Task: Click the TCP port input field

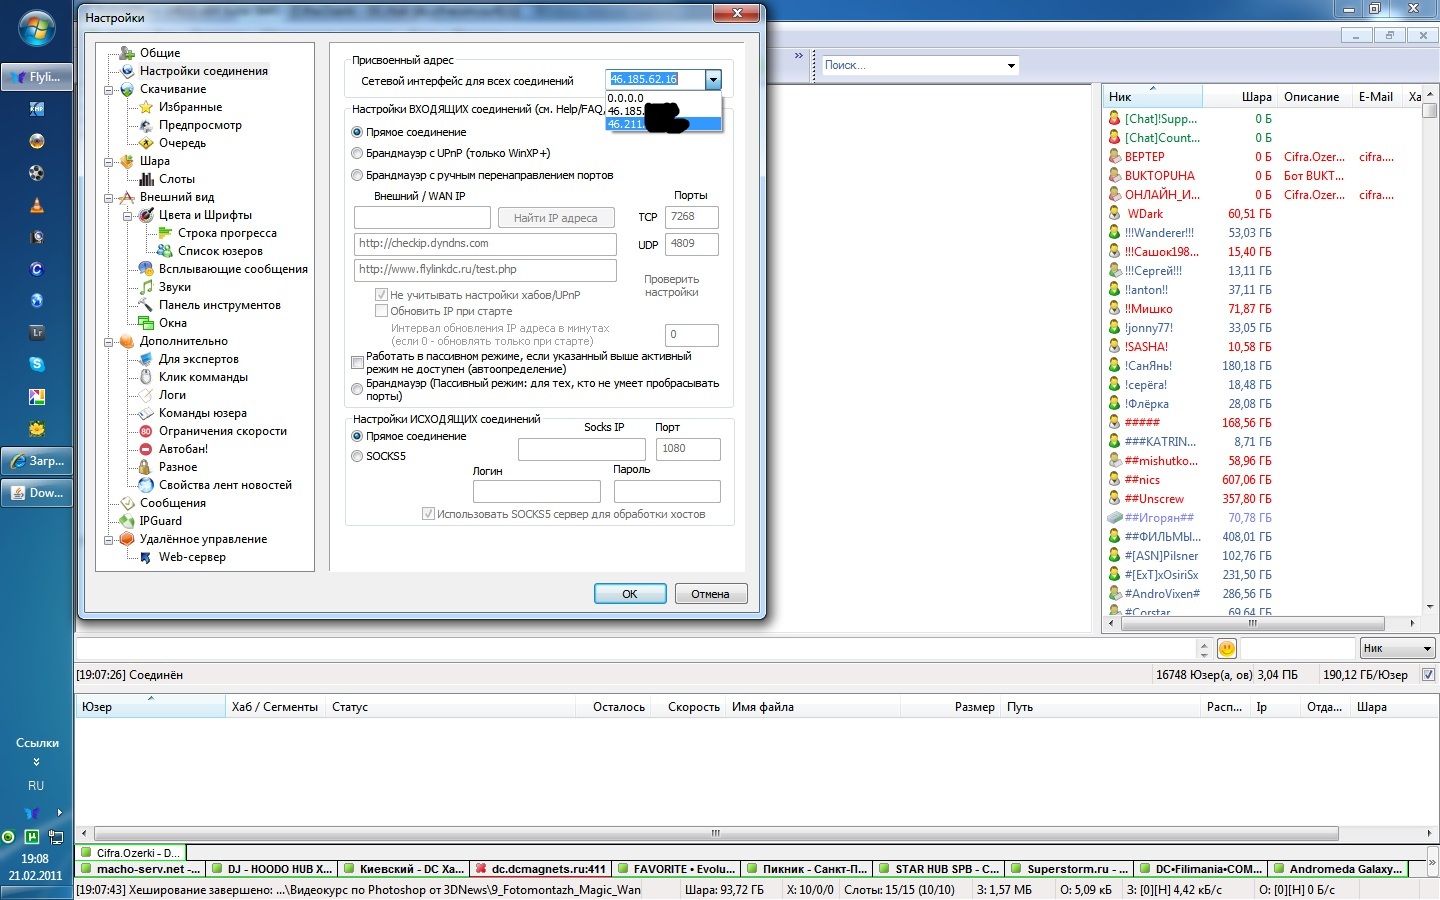Action: [692, 217]
